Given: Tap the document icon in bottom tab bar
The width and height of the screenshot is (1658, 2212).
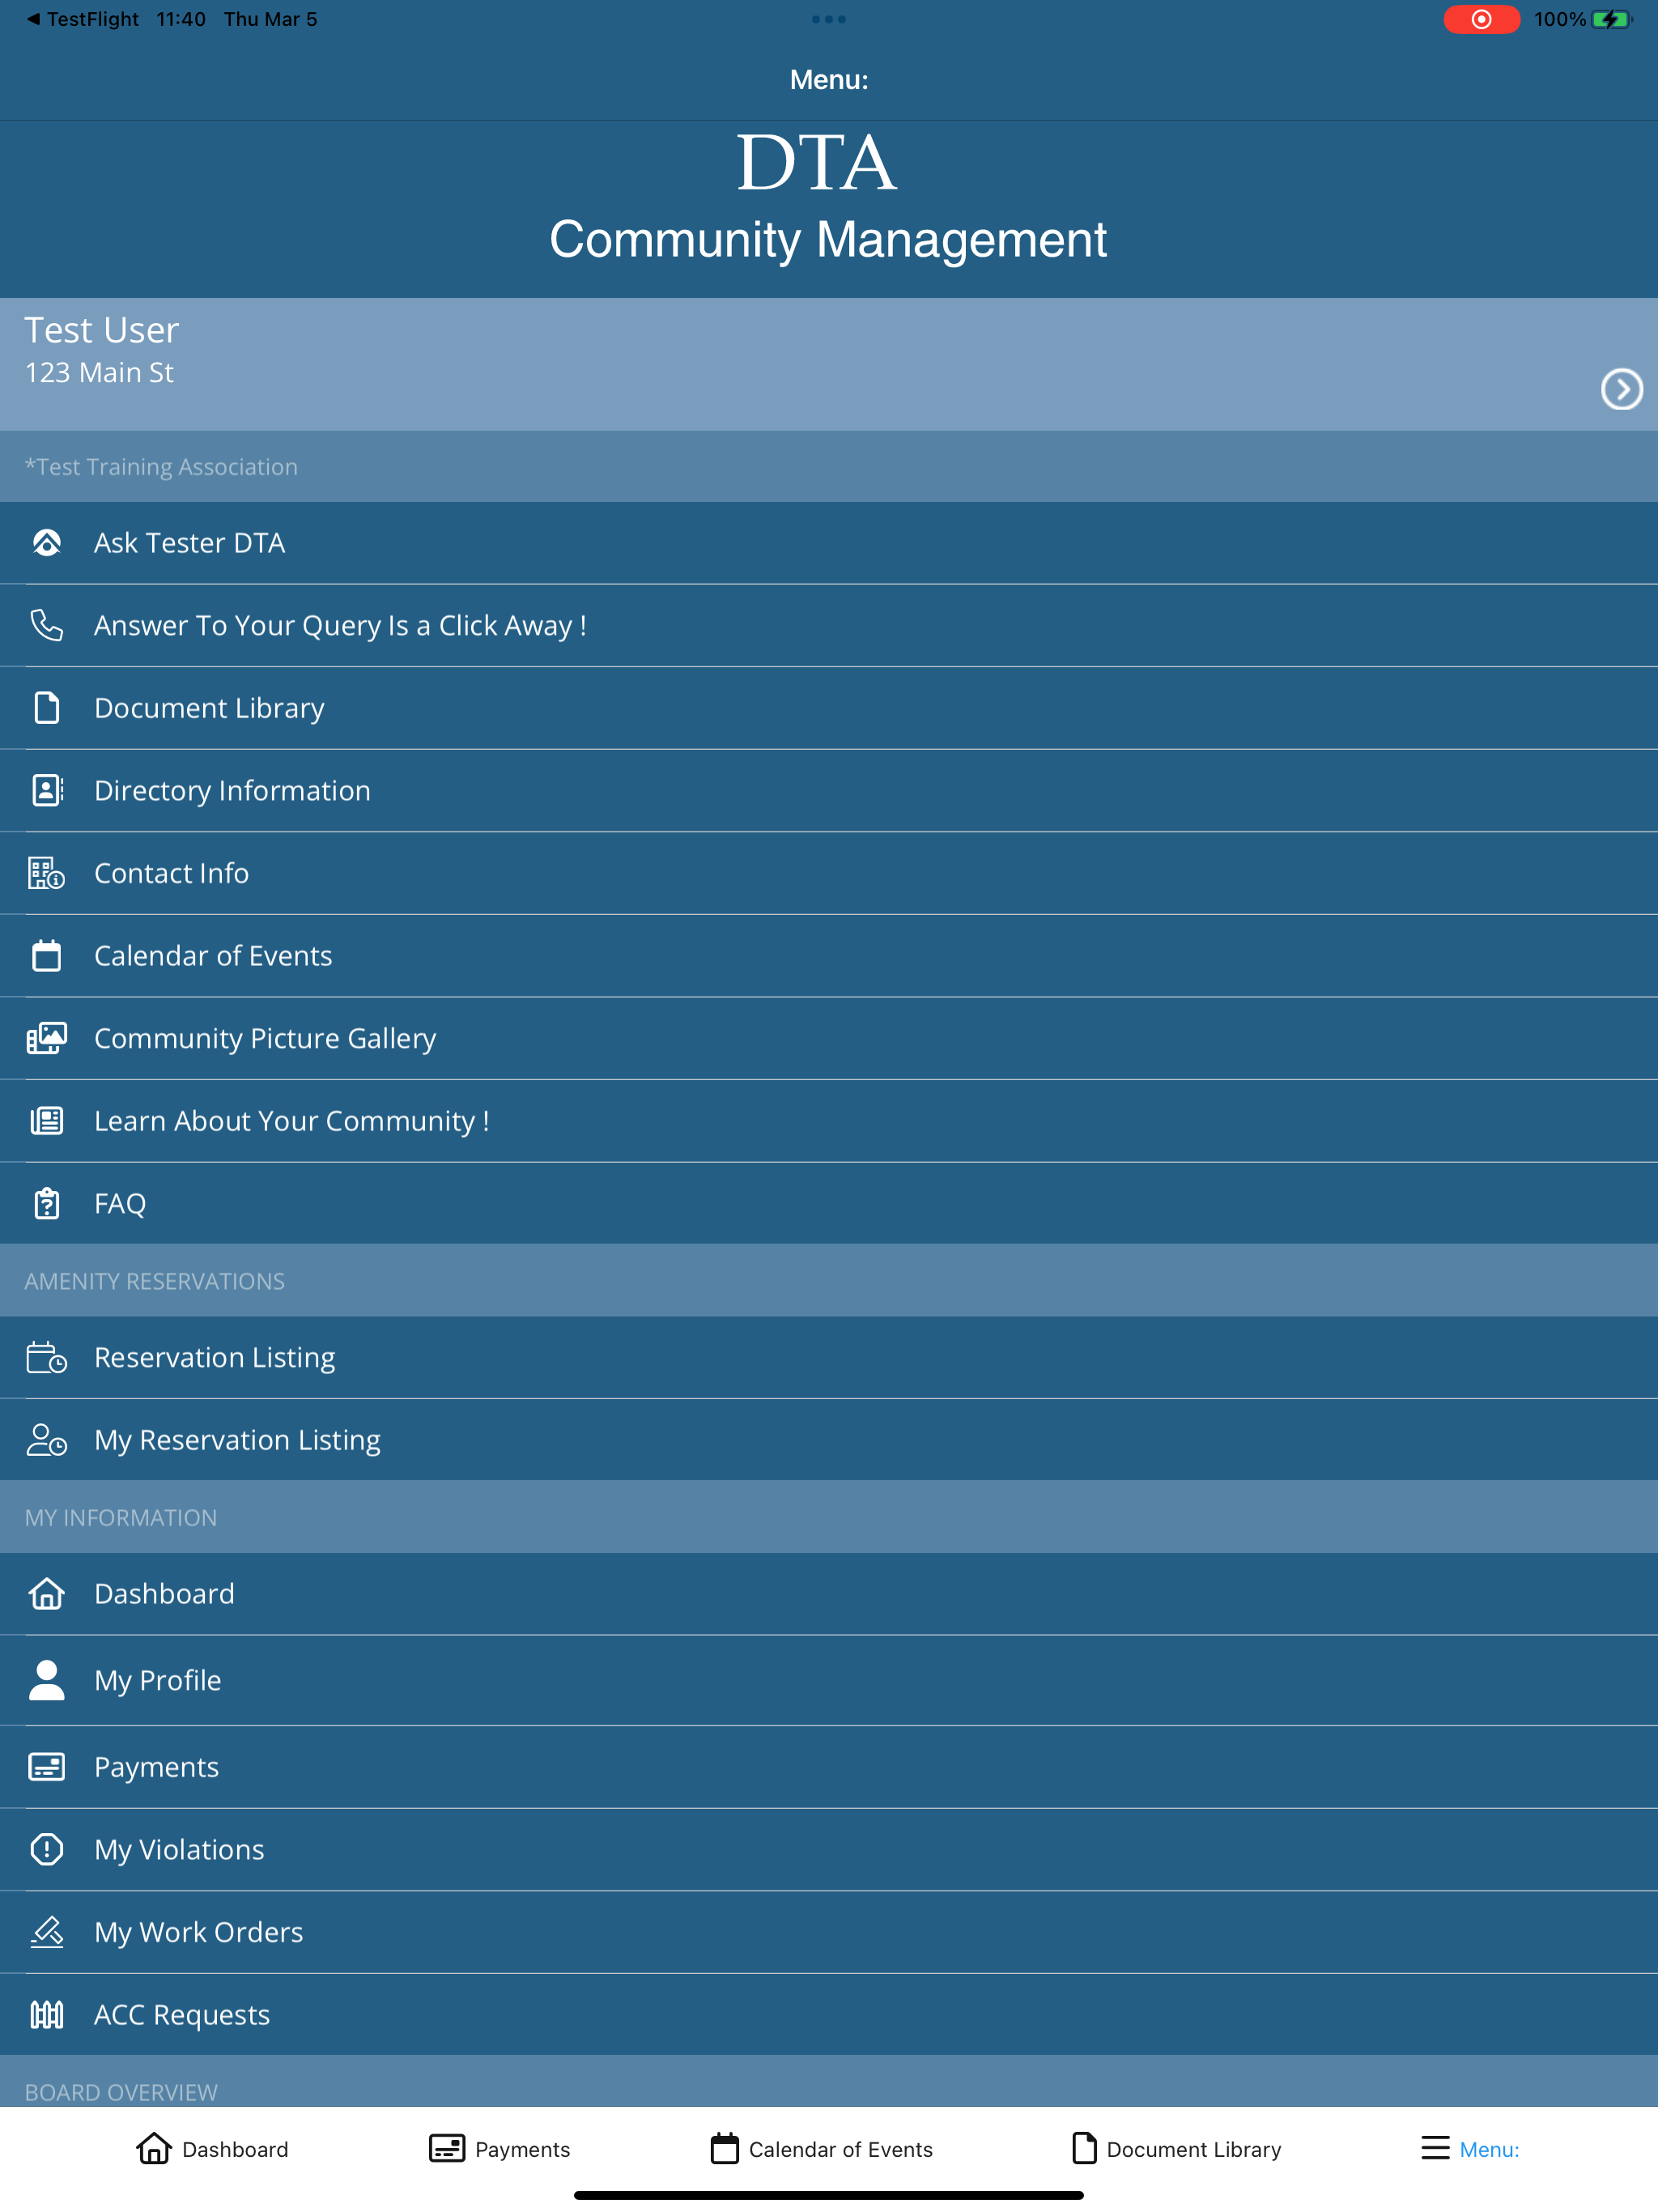Looking at the screenshot, I should click(x=1084, y=2148).
